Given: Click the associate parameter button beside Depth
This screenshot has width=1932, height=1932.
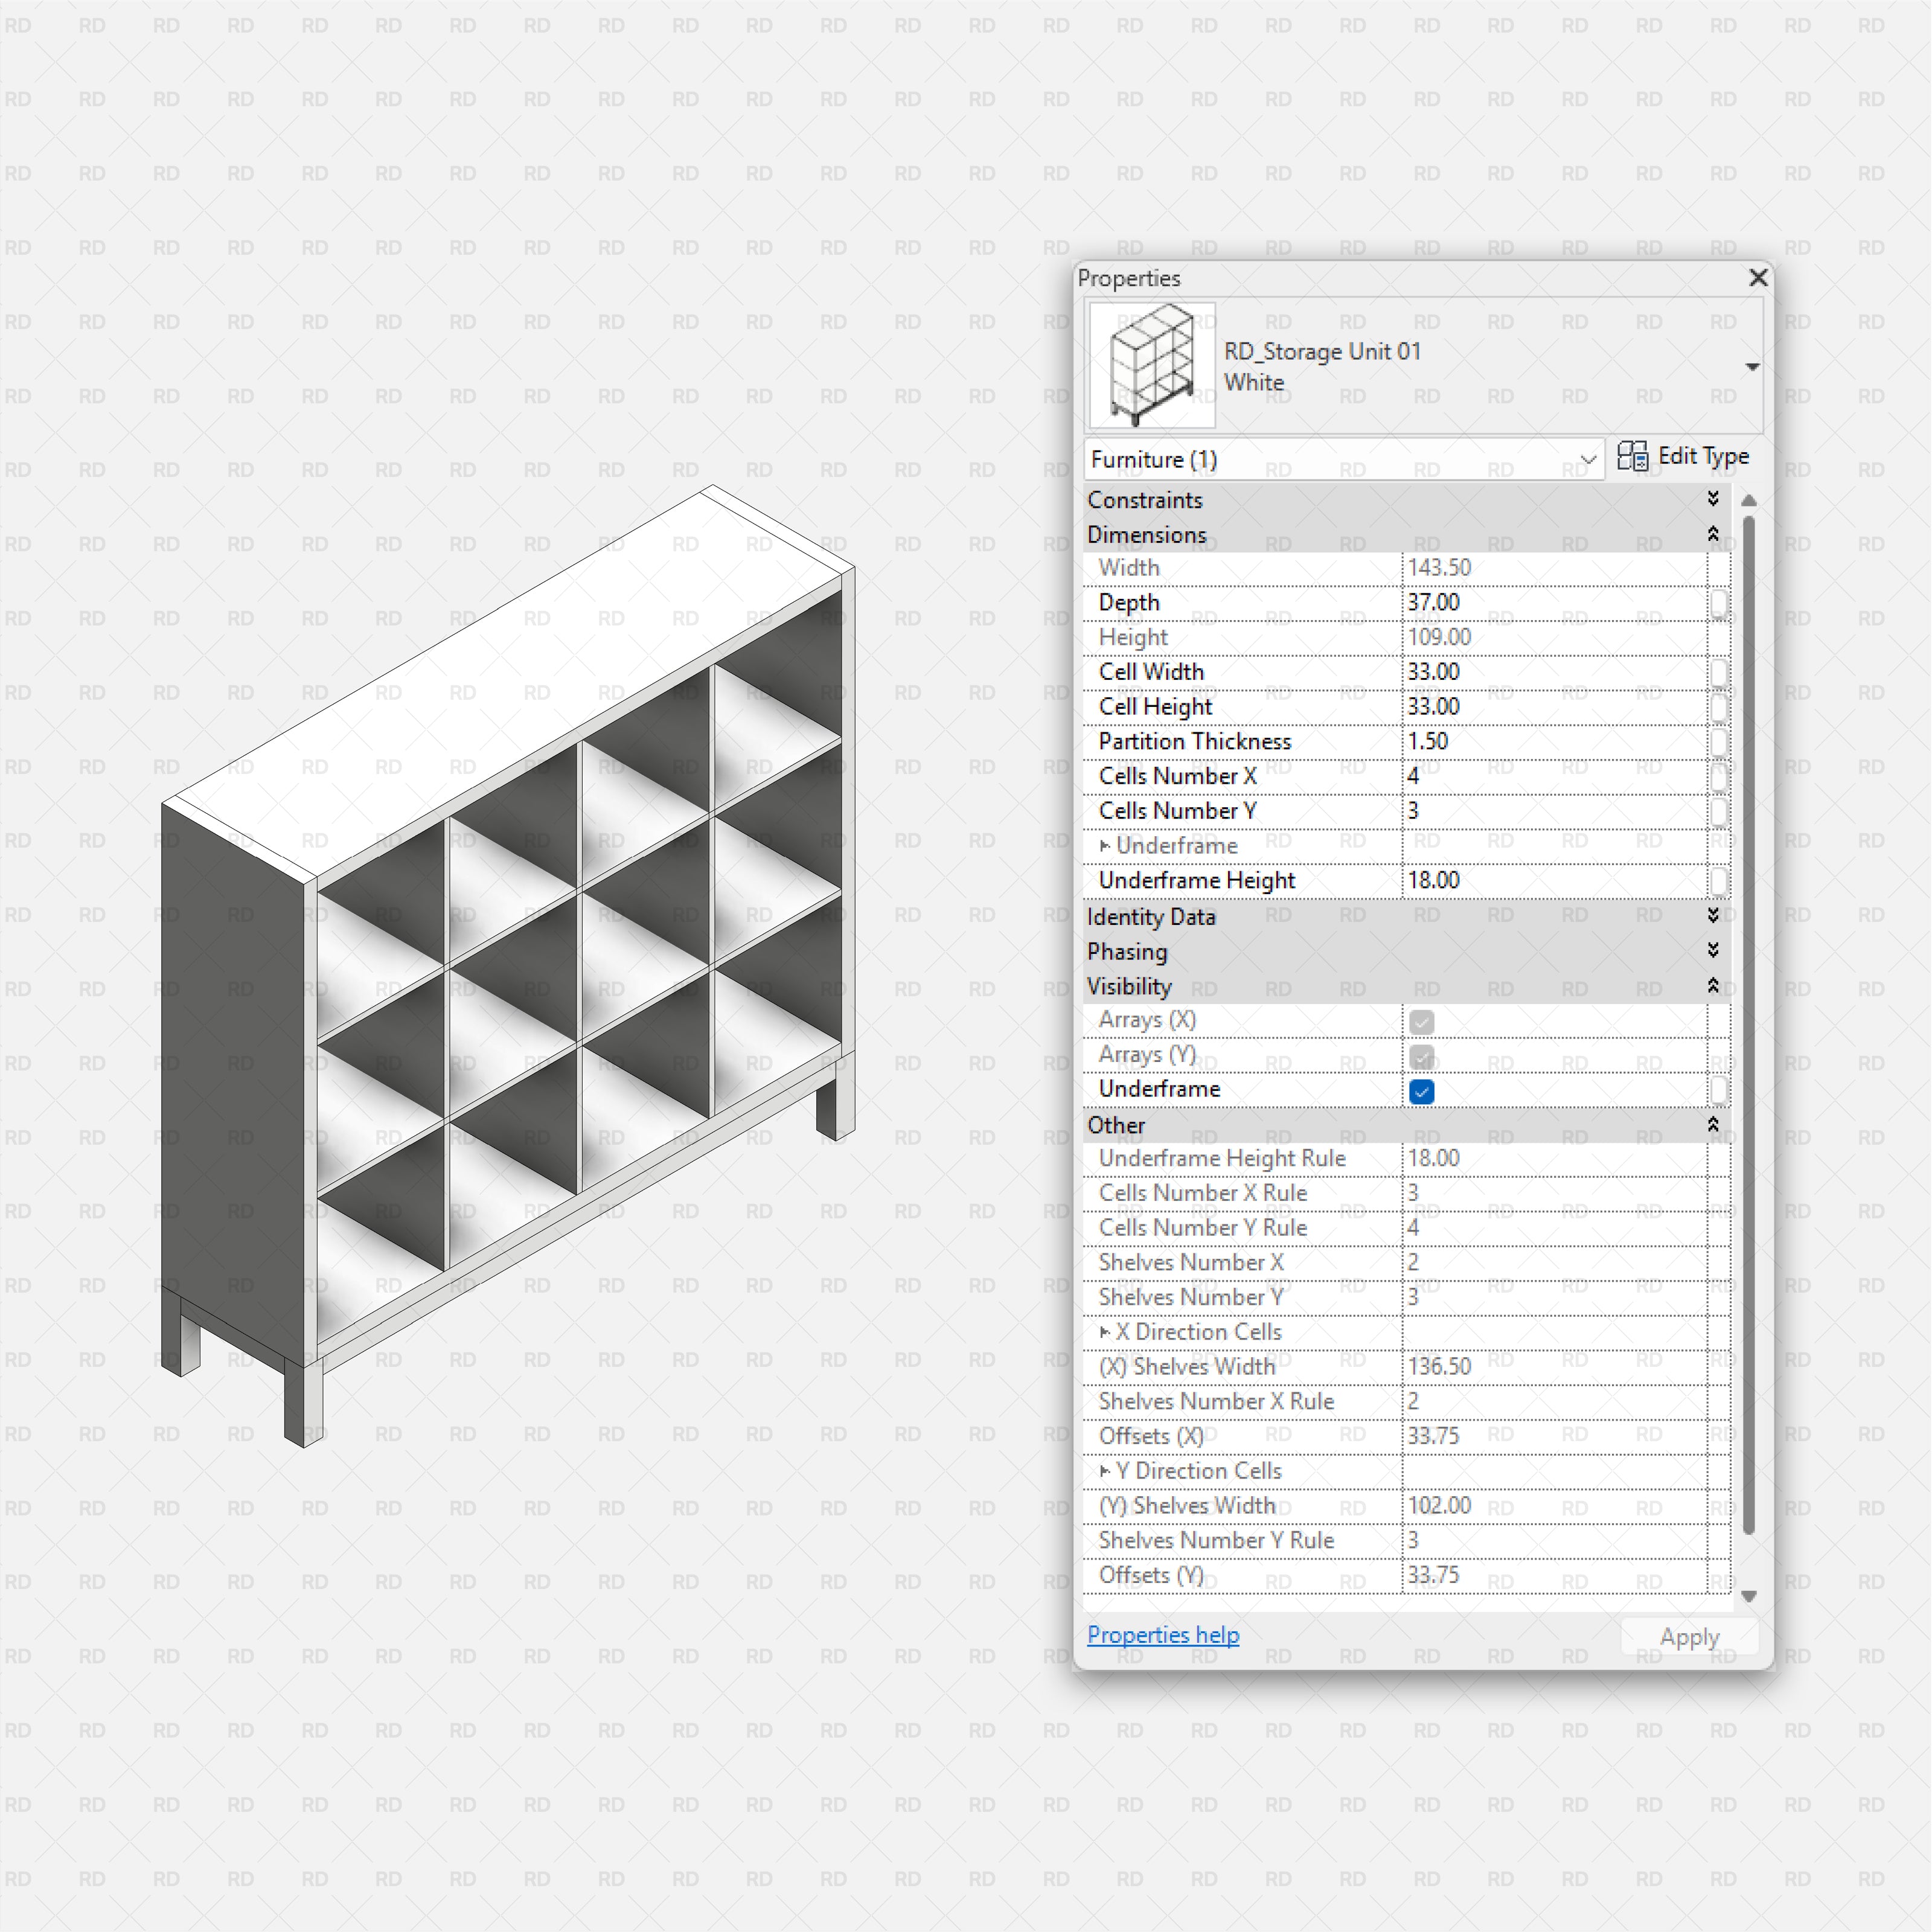Looking at the screenshot, I should 1720,603.
